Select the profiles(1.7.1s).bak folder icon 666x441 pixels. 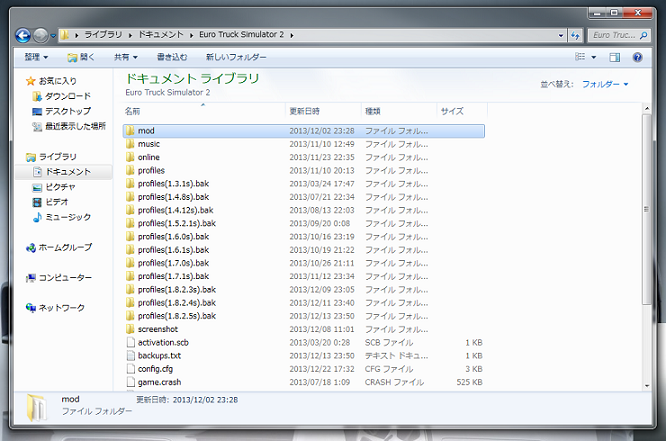tap(130, 276)
